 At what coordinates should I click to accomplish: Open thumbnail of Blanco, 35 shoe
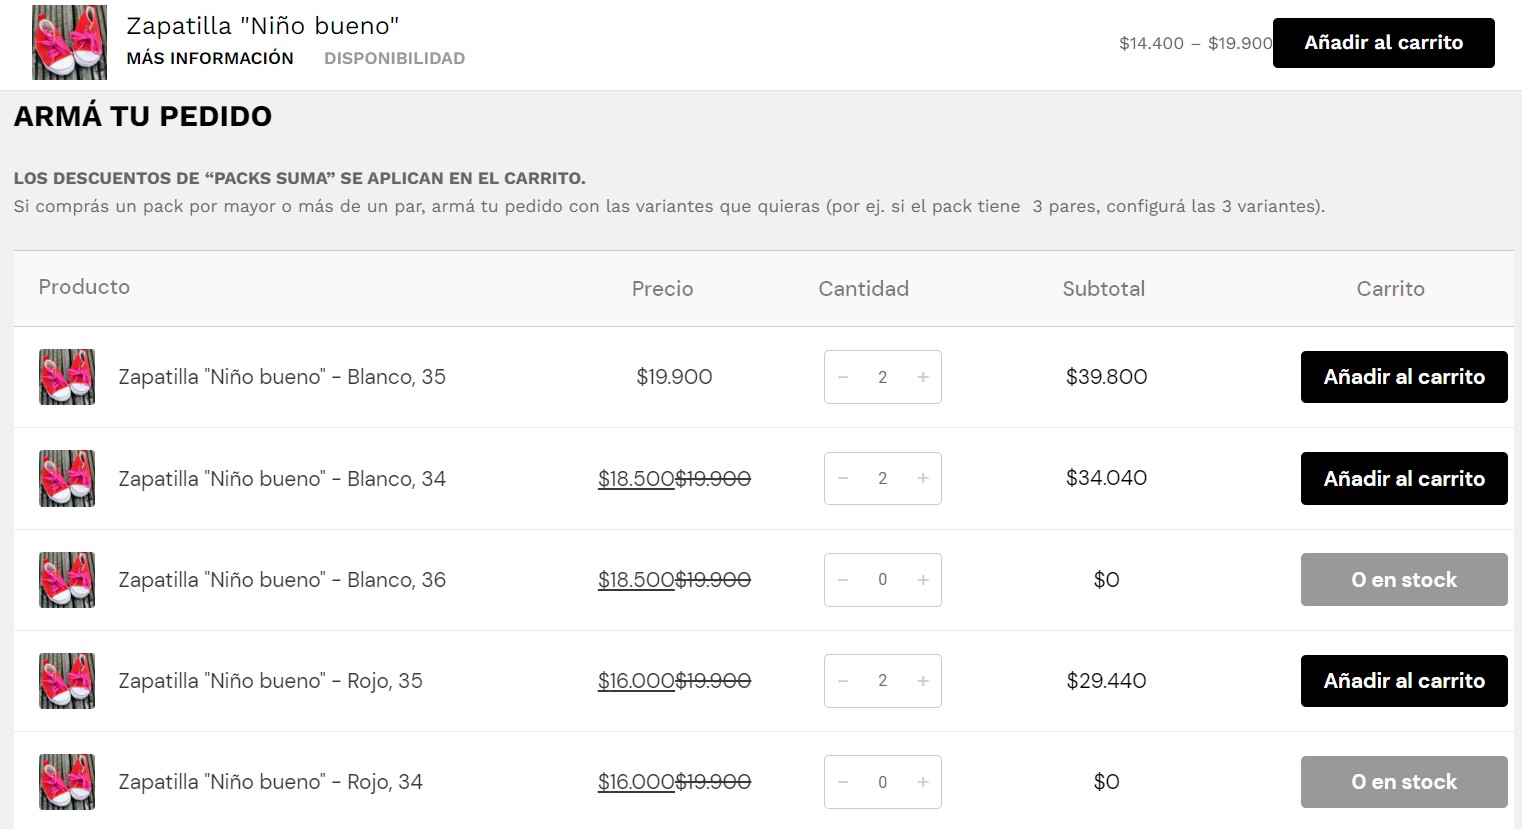click(x=67, y=377)
